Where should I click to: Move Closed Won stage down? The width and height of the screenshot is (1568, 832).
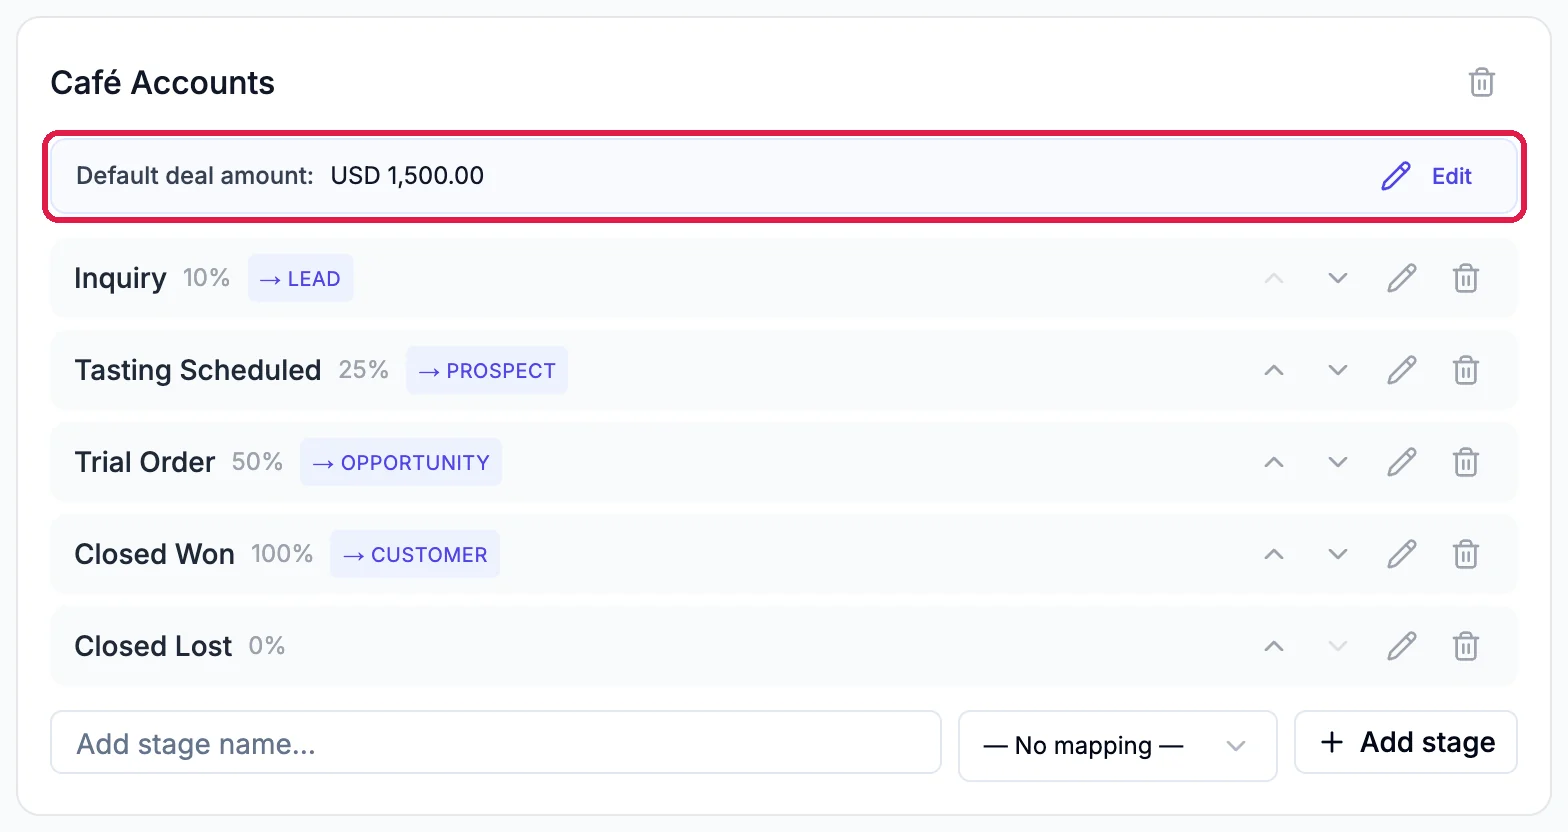[1338, 554]
